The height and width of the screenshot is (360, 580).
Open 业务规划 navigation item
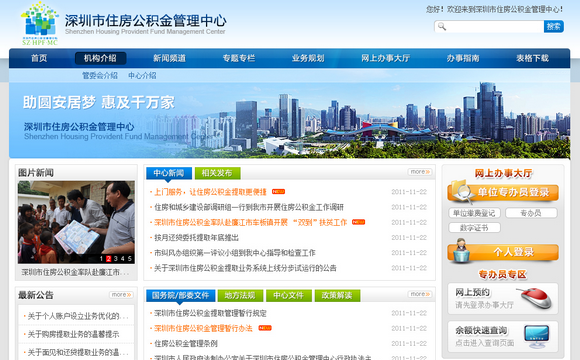pyautogui.click(x=308, y=58)
